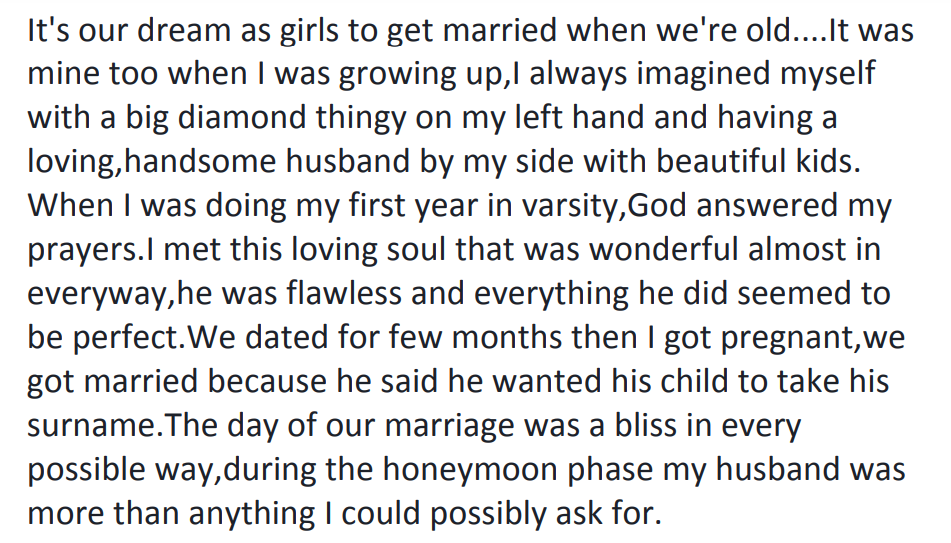The image size is (951, 543).
Task: Click the word "dream" in first line
Action: [180, 30]
